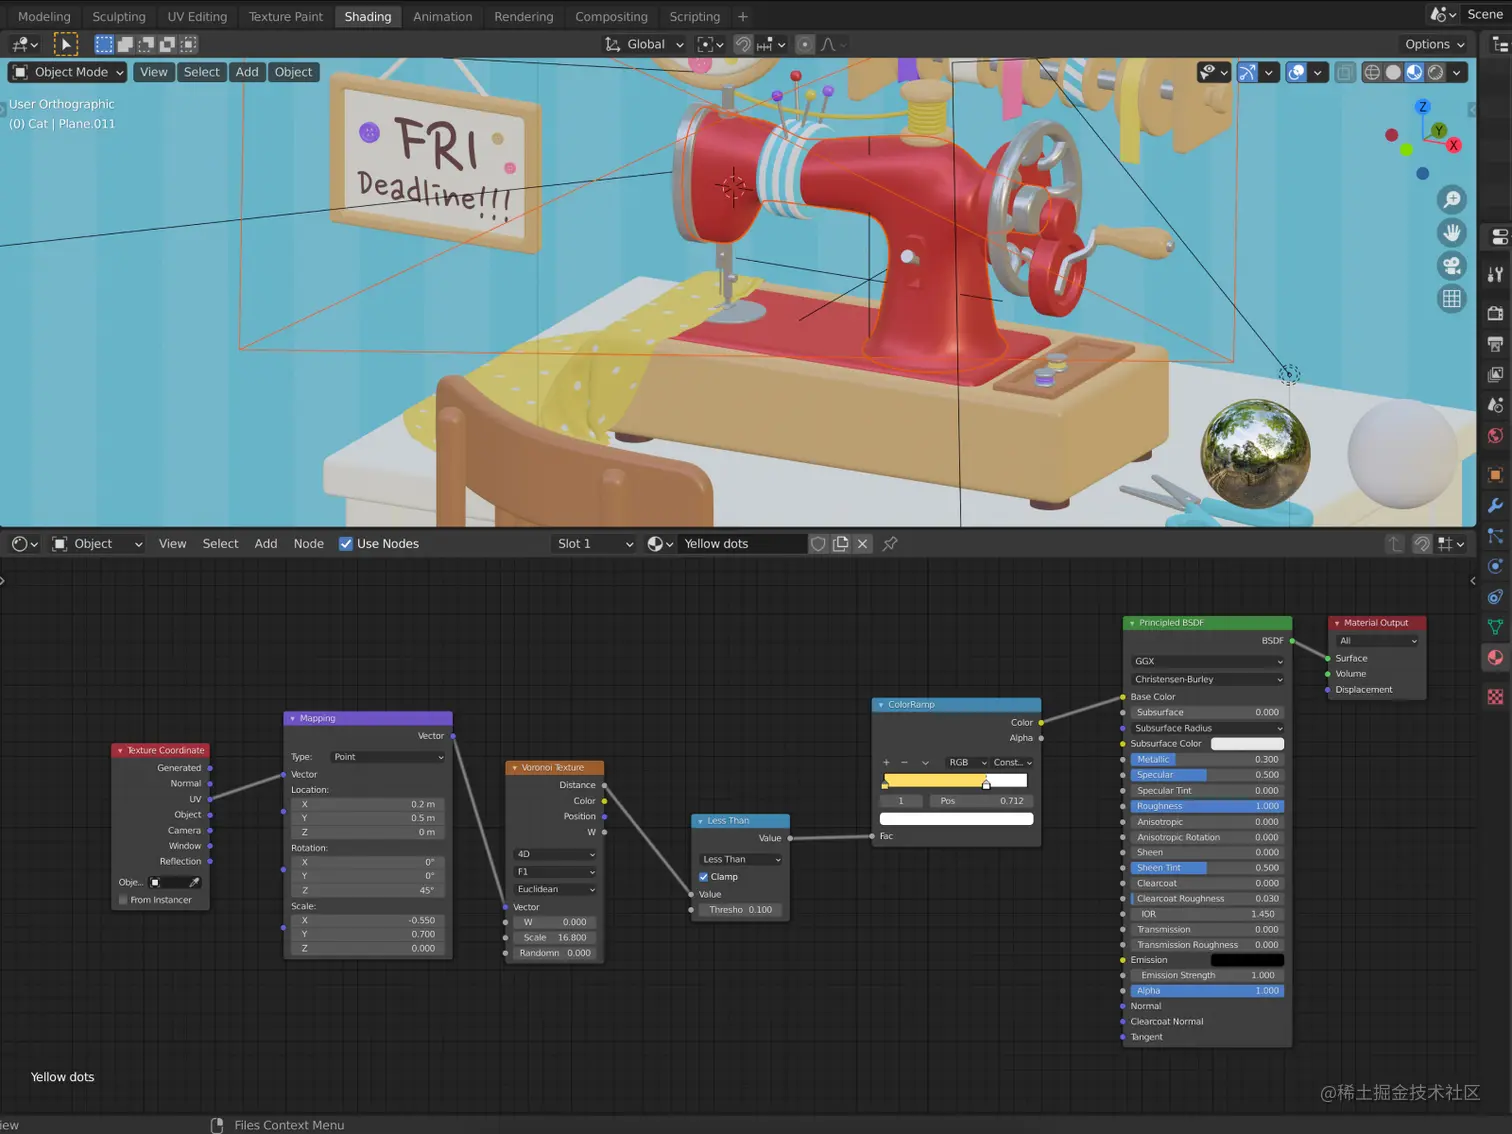The height and width of the screenshot is (1134, 1512).
Task: Toggle snapping magnet icon
Action: coord(742,44)
